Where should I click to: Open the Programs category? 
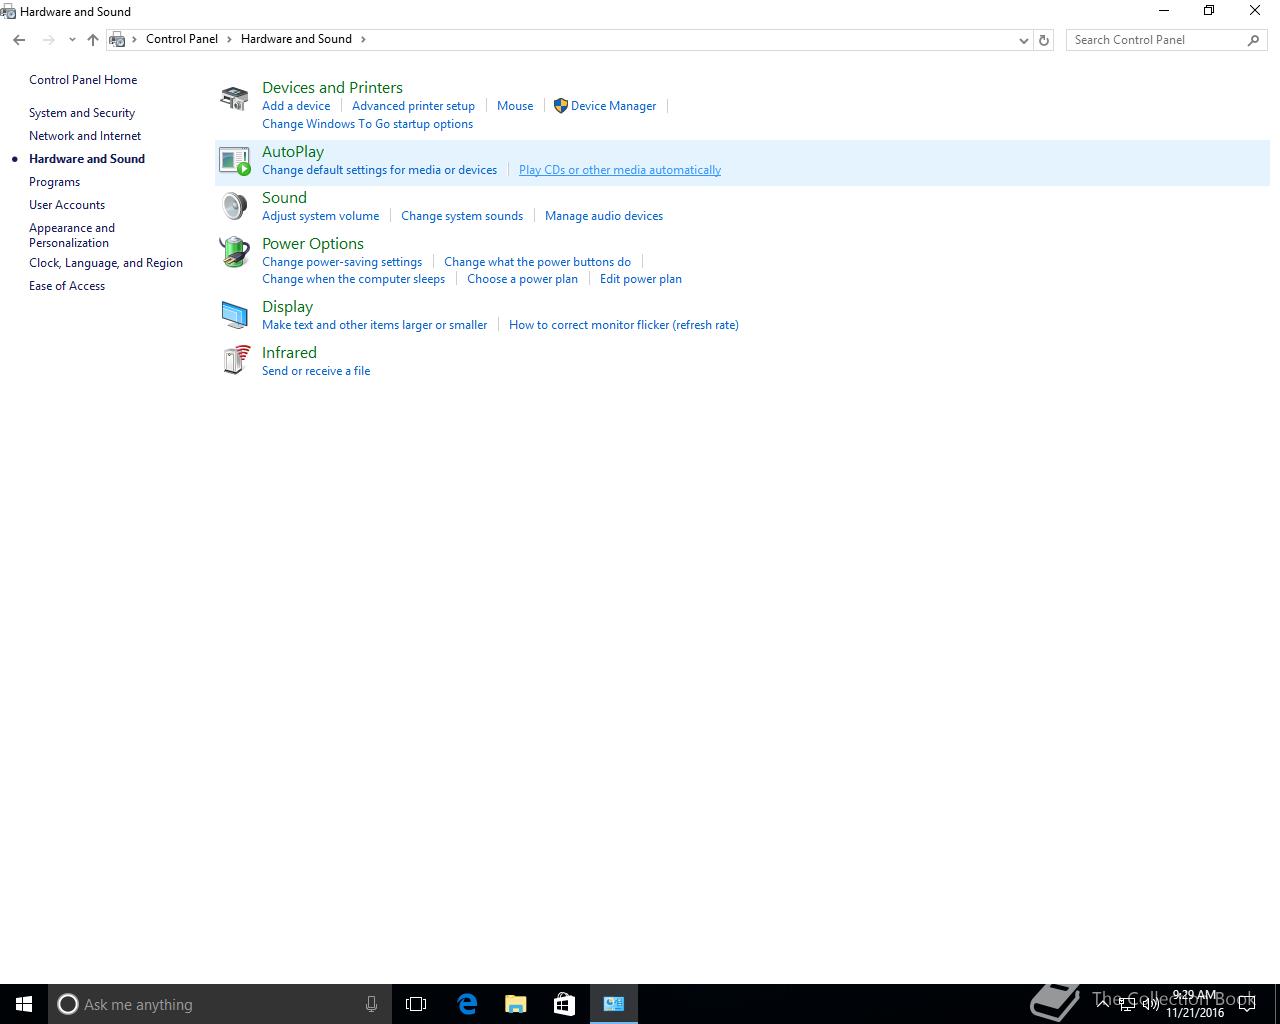pos(54,182)
